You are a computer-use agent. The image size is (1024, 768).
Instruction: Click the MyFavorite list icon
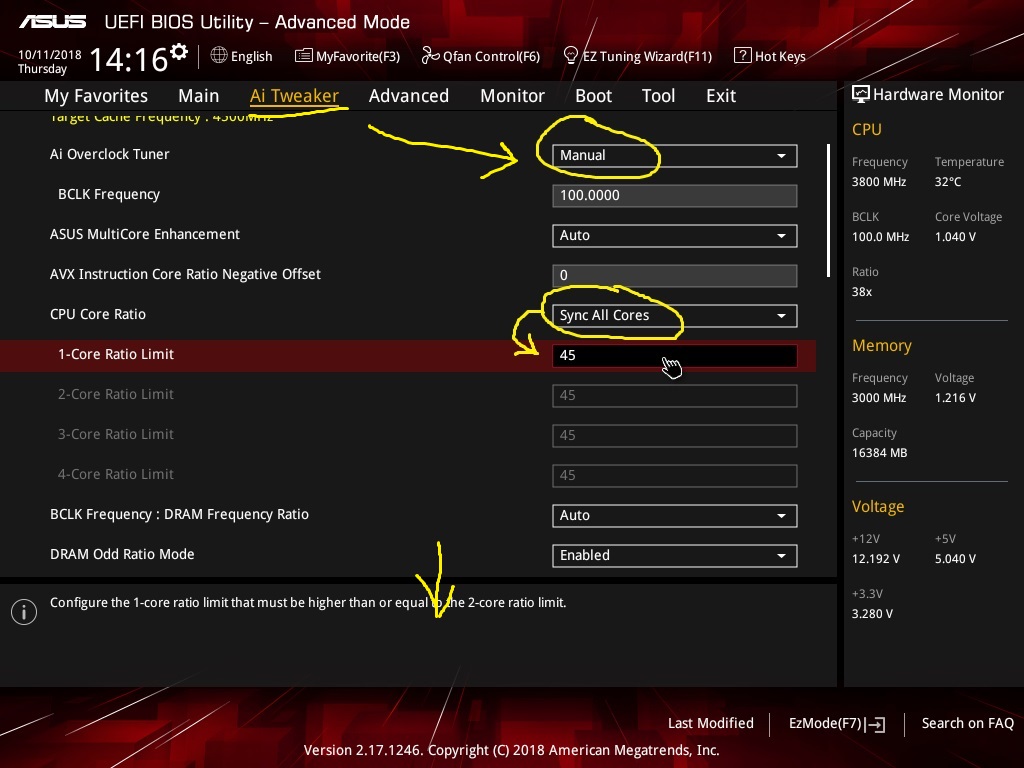(x=304, y=56)
